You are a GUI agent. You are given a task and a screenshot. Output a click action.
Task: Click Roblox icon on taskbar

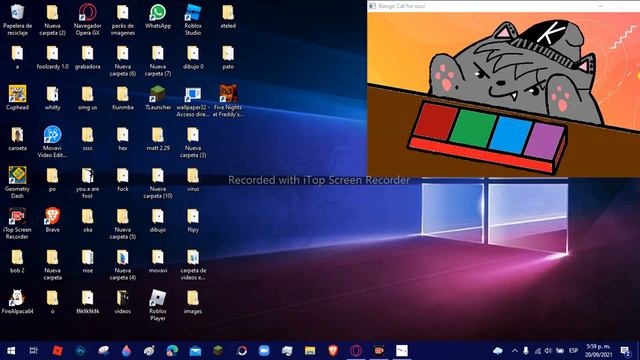pos(58,351)
